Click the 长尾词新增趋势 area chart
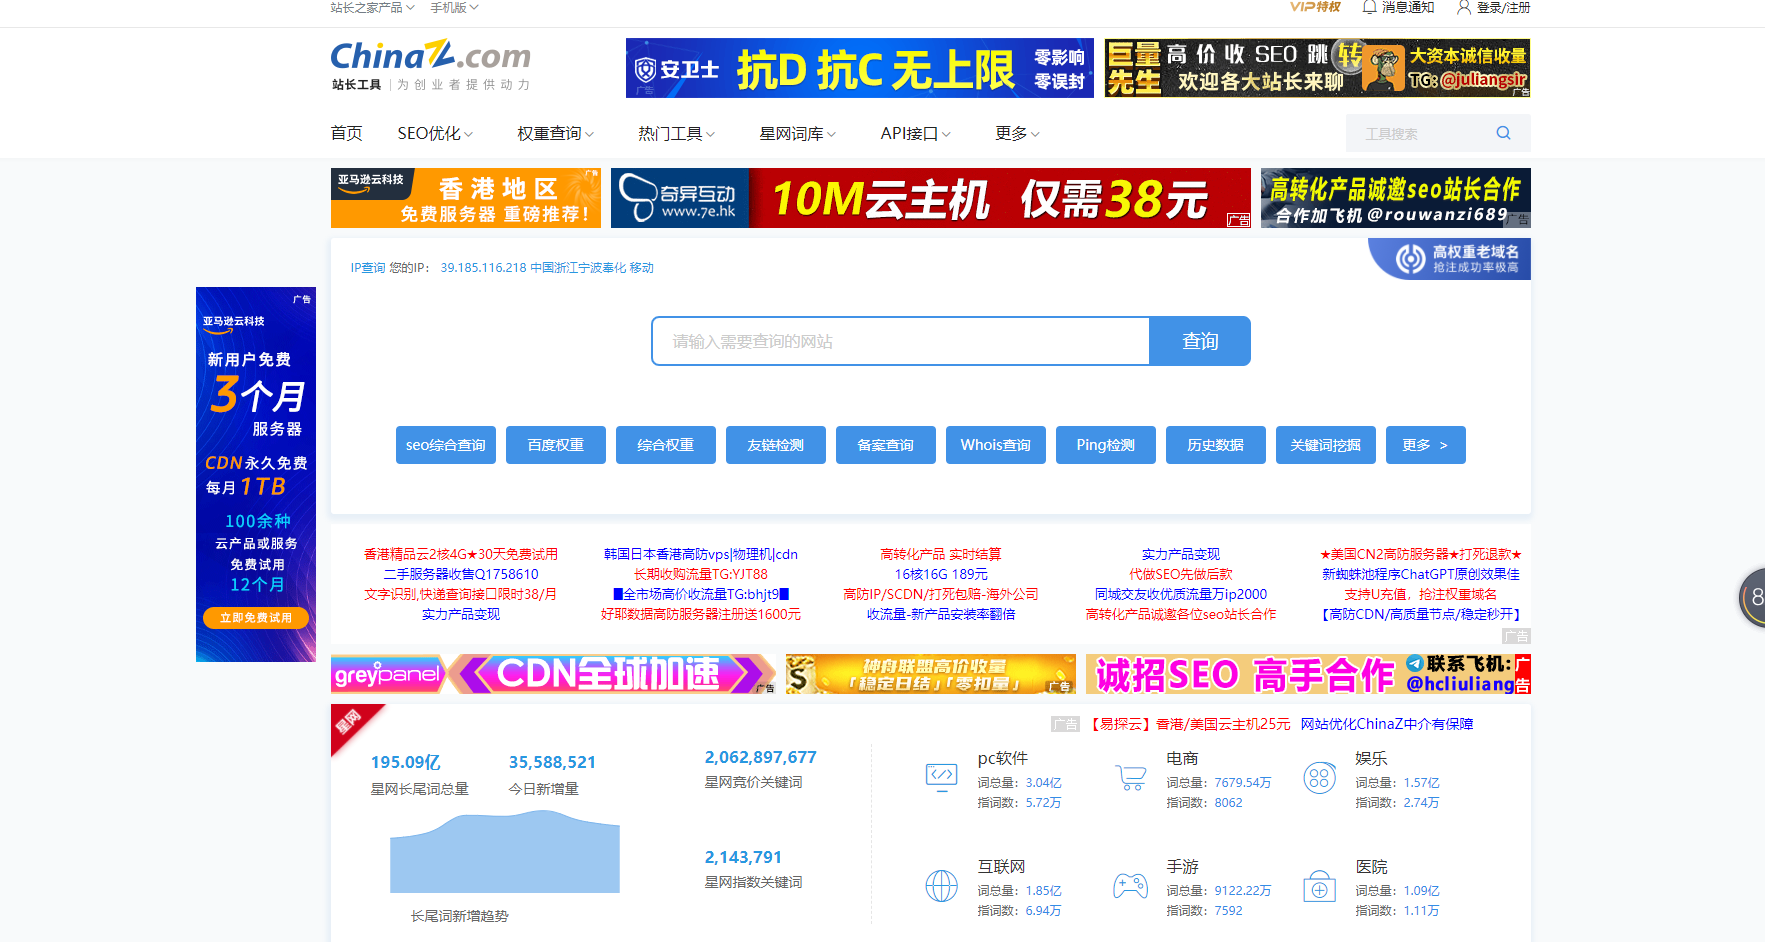This screenshot has width=1765, height=942. click(505, 851)
